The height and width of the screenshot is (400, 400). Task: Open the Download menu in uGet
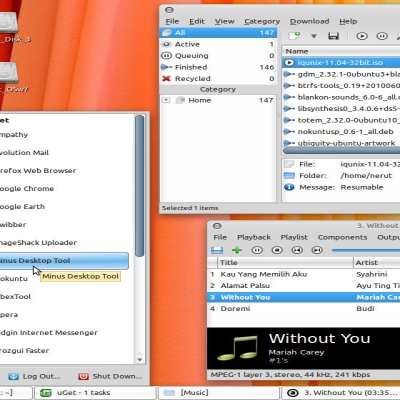click(309, 21)
